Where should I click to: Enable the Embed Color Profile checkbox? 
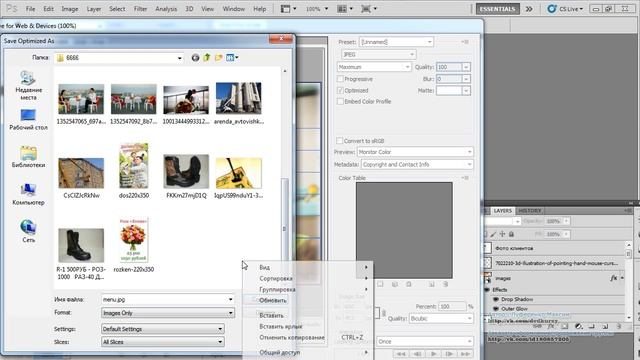click(x=340, y=101)
